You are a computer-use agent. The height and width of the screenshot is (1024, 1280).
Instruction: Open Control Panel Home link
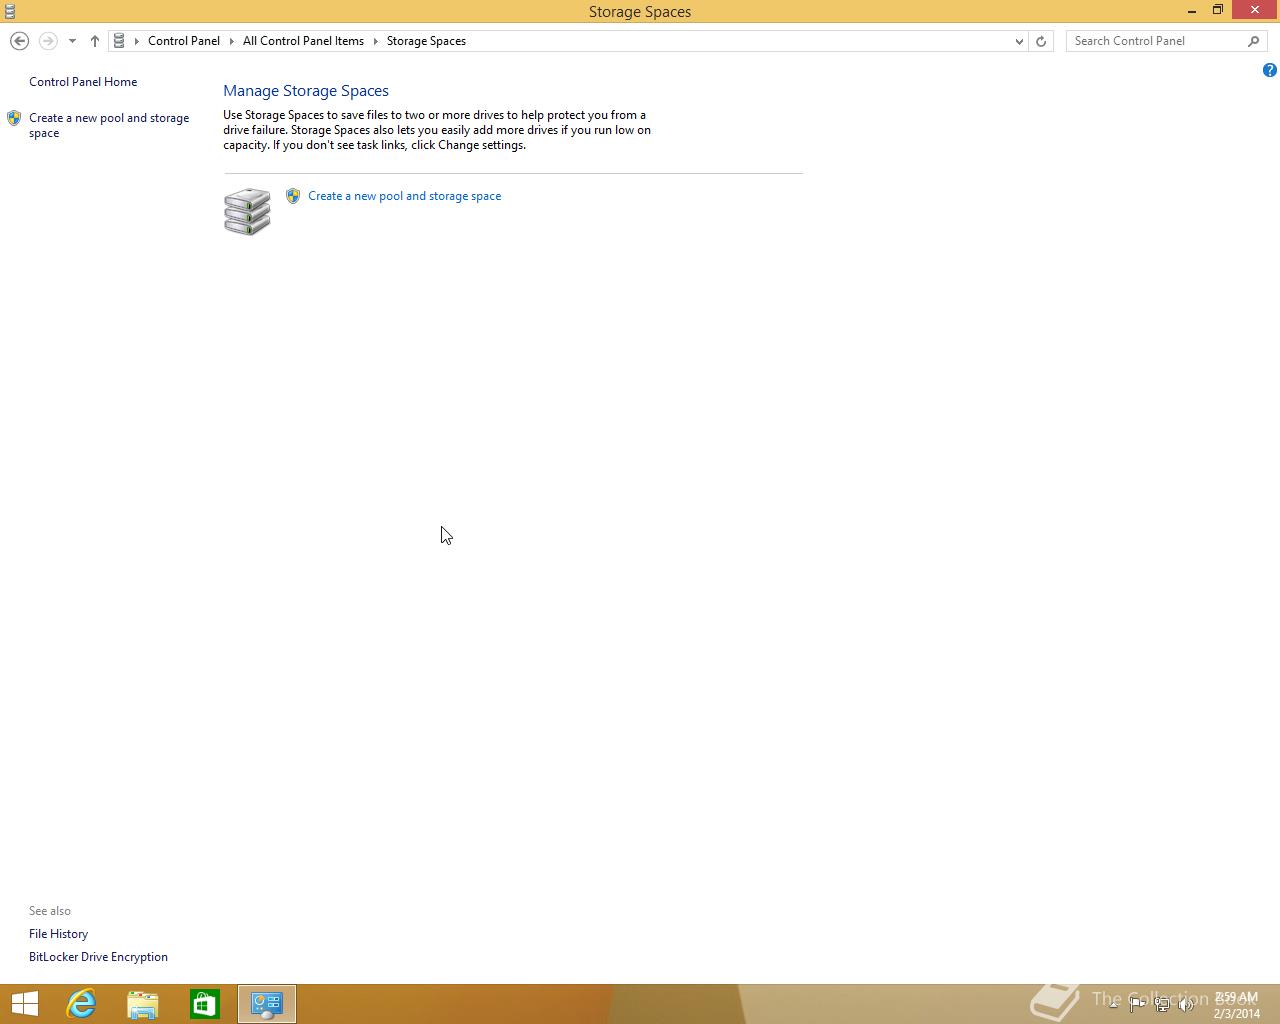[x=83, y=82]
